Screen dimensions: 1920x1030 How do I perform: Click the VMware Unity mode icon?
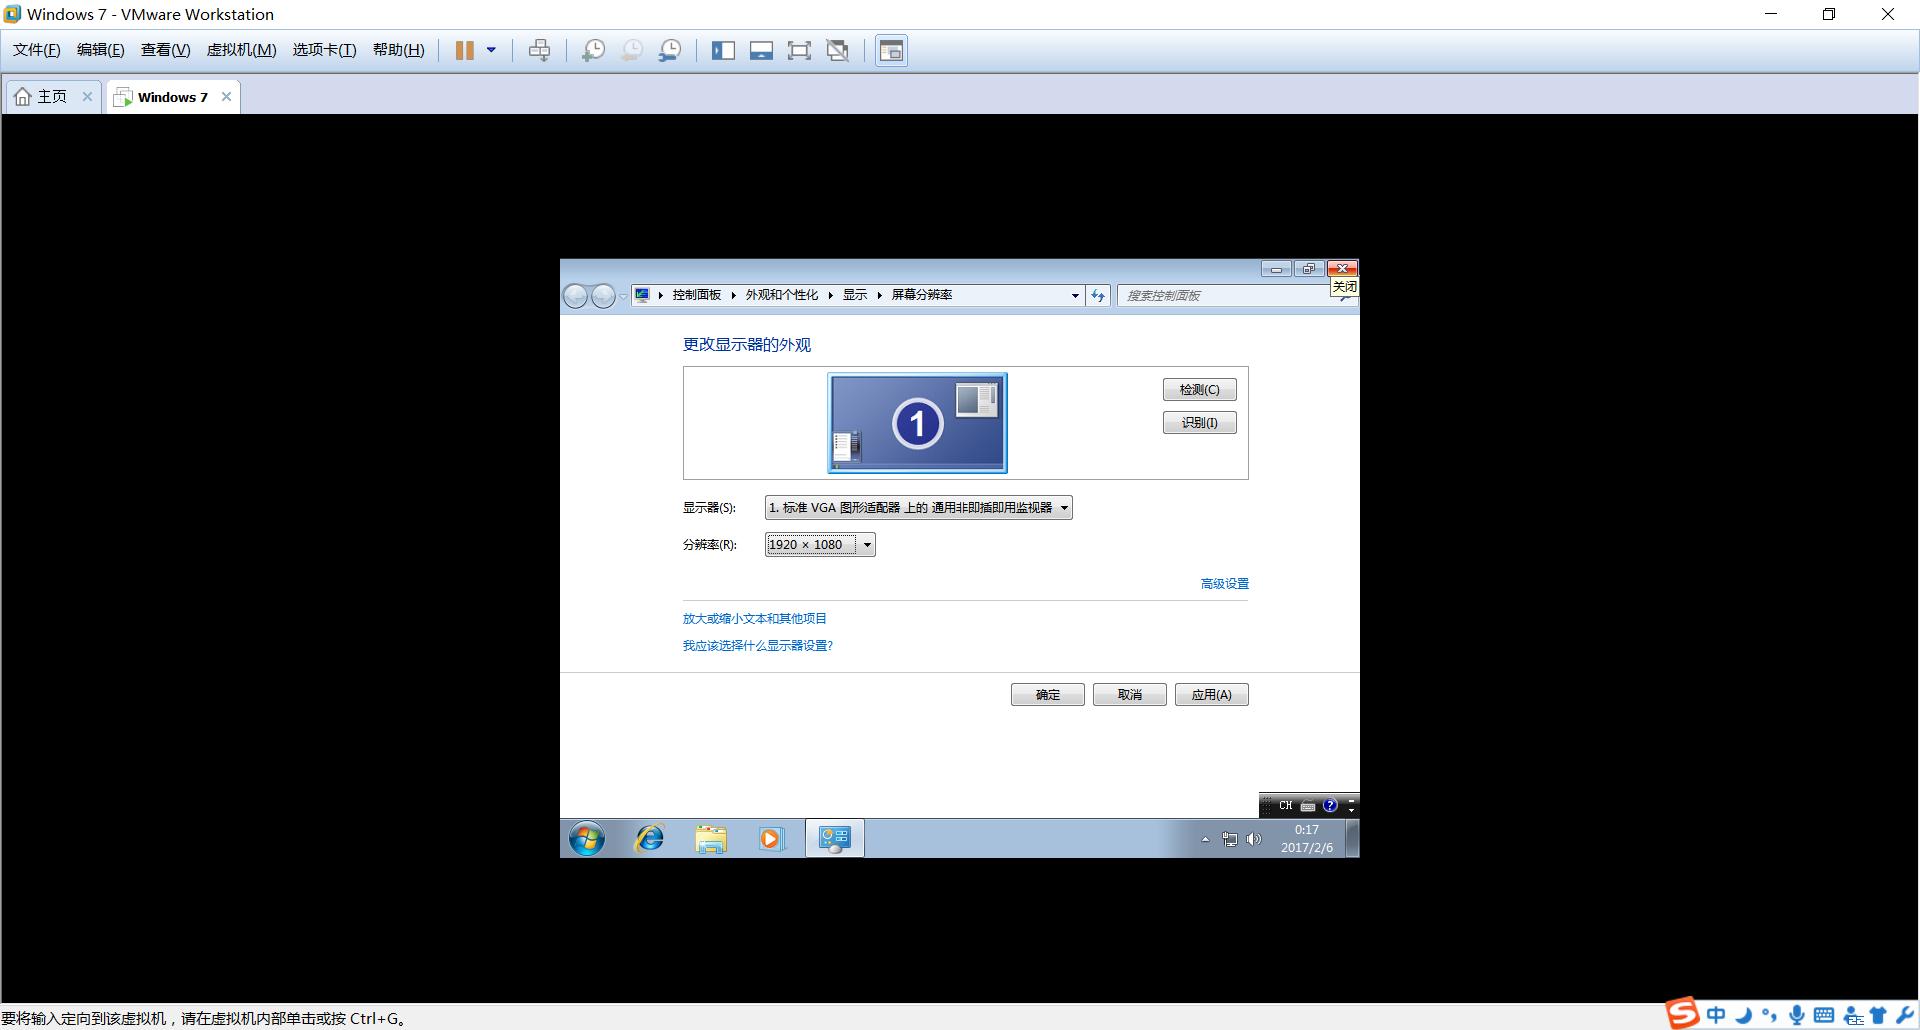point(838,50)
